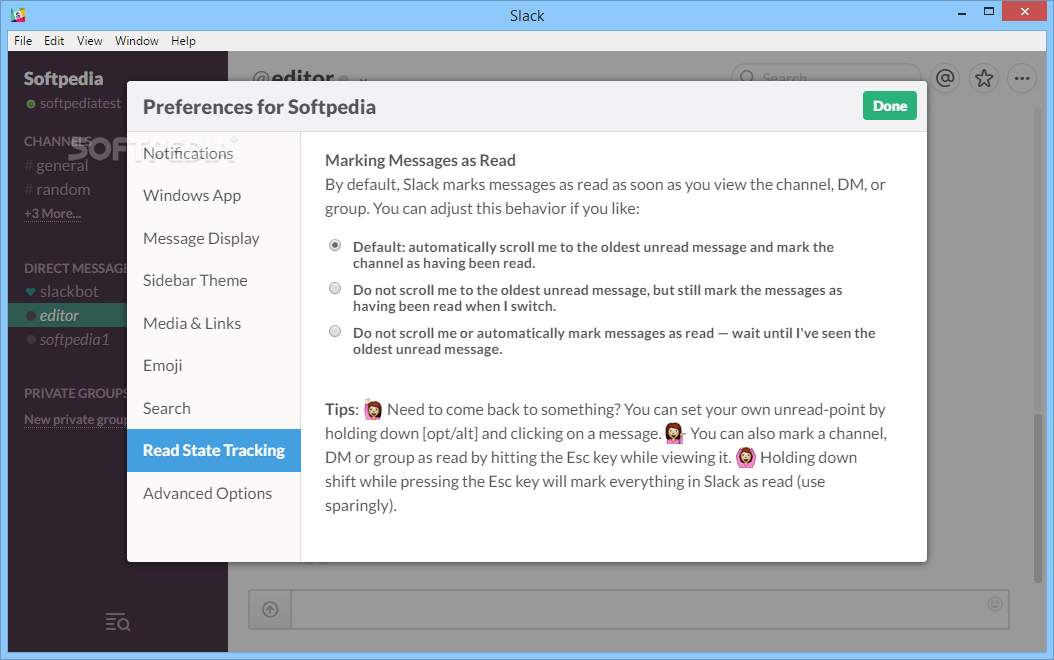Open starred items star icon

pos(984,79)
